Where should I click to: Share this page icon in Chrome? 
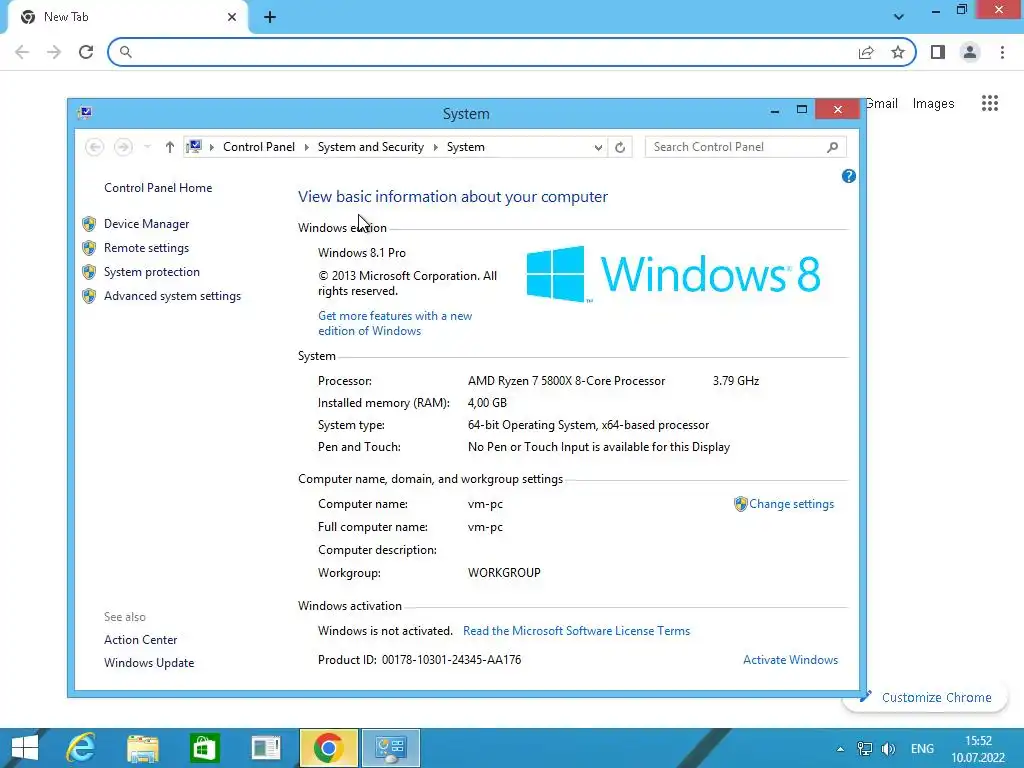click(x=866, y=52)
